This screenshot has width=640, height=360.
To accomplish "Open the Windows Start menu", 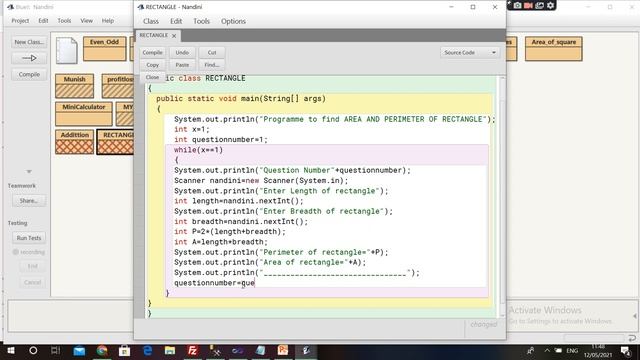I will click(11, 351).
